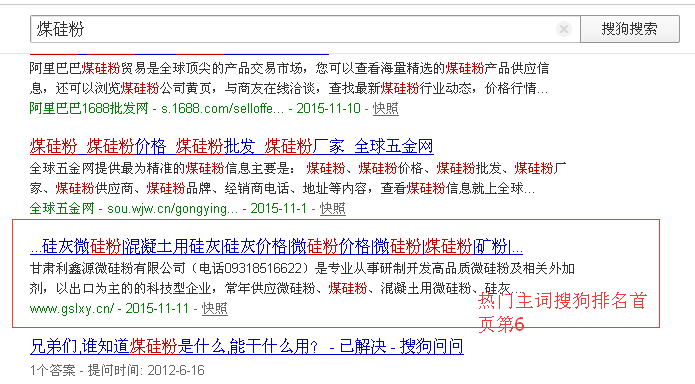Focus the search field containing 煤硅粉
The height and width of the screenshot is (384, 695).
[x=293, y=29]
